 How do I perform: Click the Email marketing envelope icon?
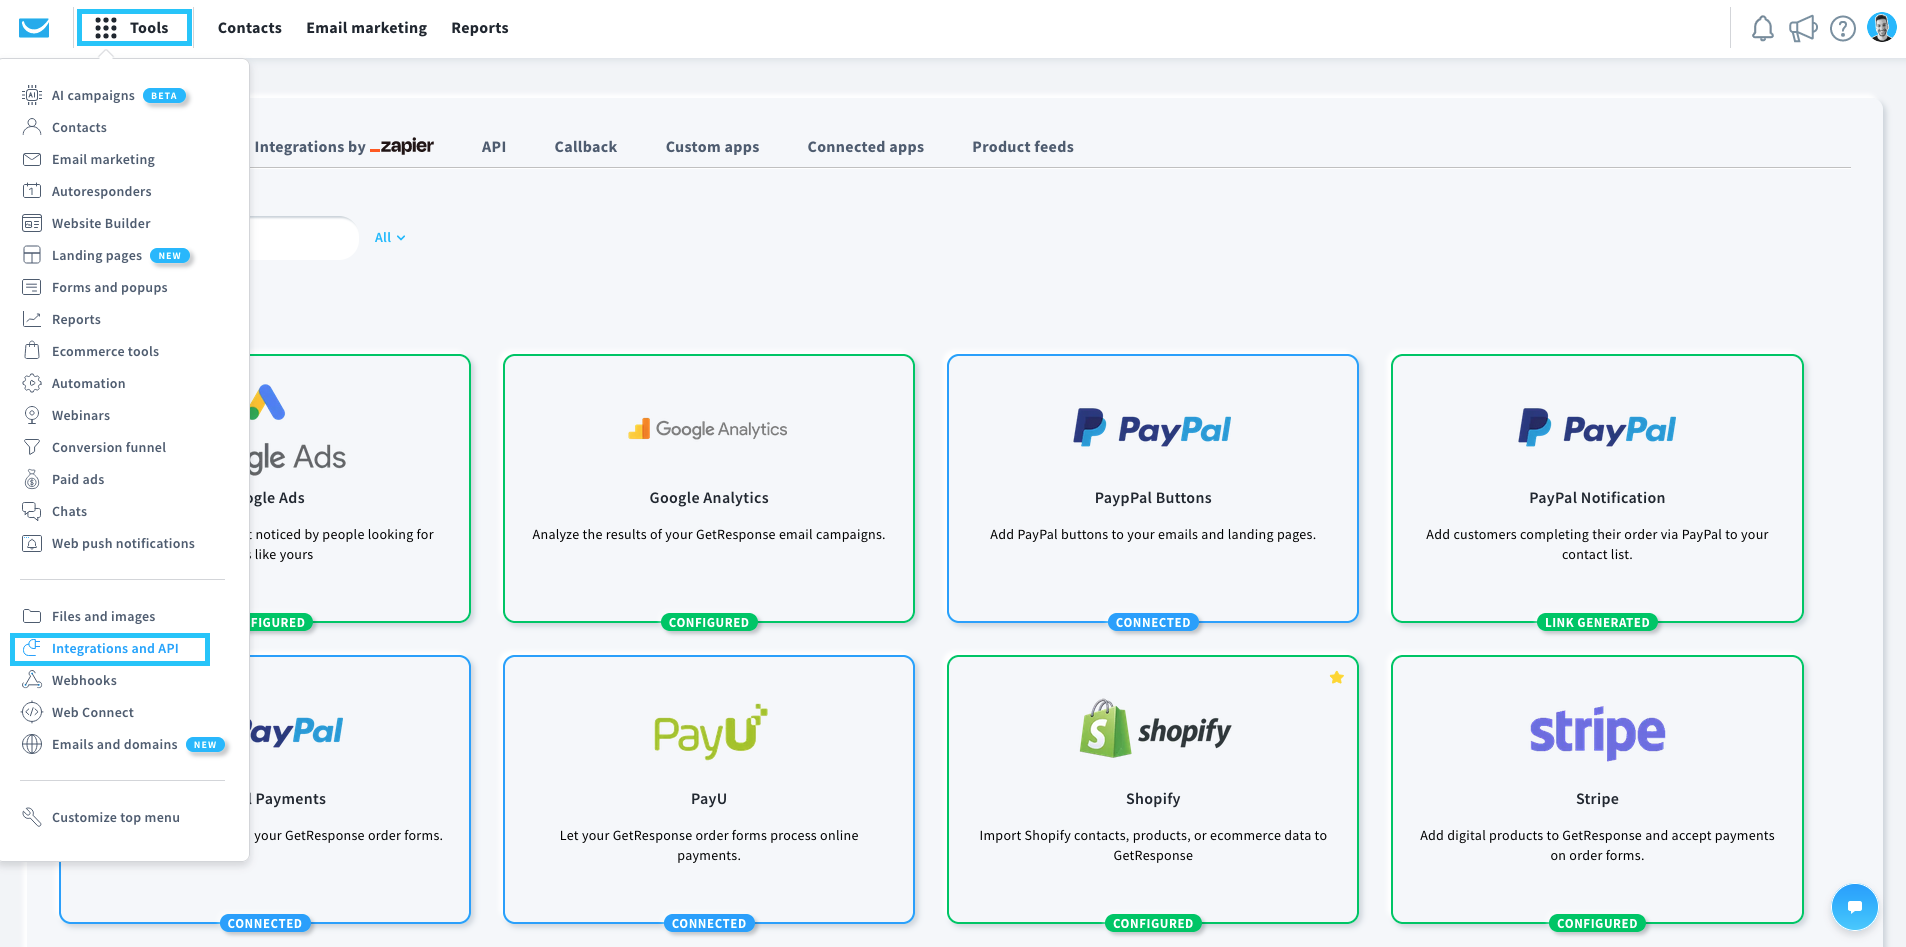(32, 159)
